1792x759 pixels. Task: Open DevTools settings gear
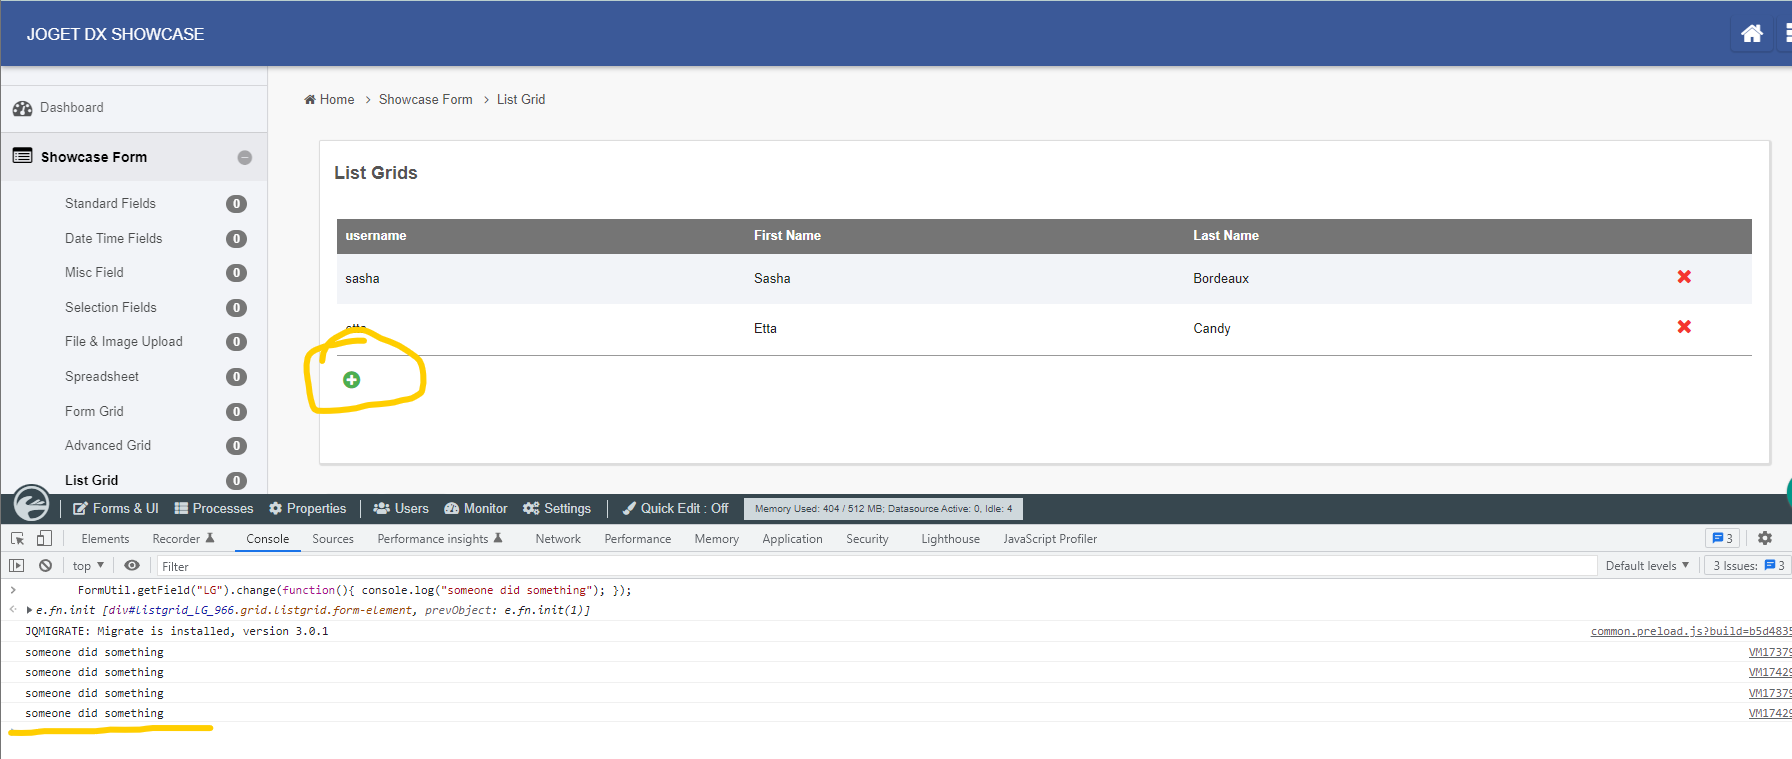(1765, 538)
